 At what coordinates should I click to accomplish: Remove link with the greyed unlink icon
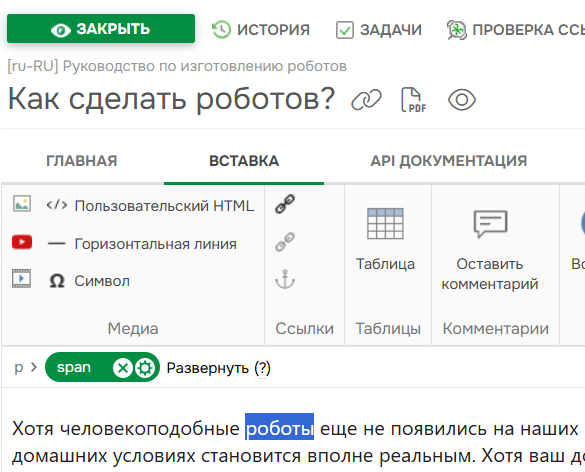[285, 242]
